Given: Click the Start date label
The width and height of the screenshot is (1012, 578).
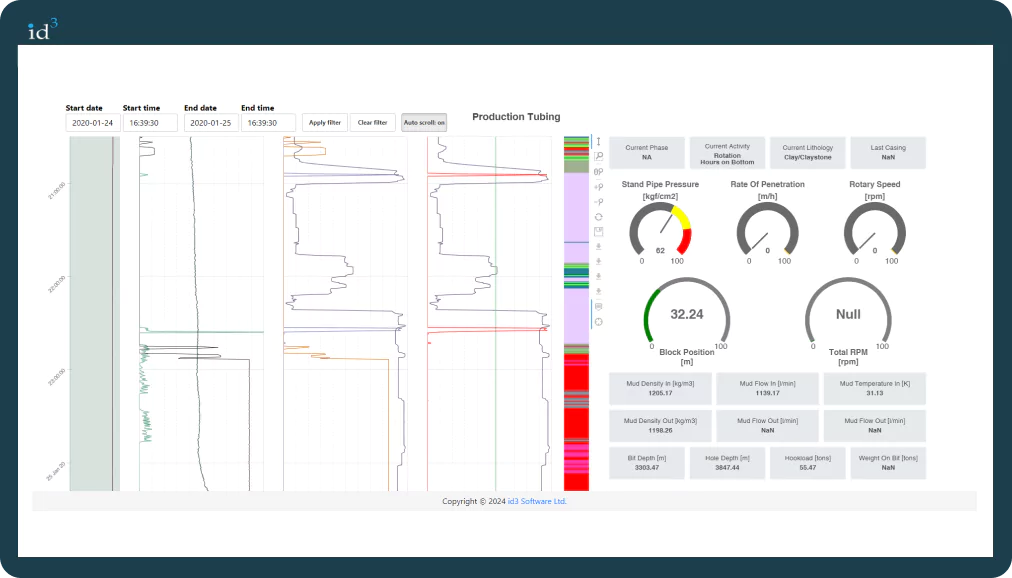Looking at the screenshot, I should point(84,108).
